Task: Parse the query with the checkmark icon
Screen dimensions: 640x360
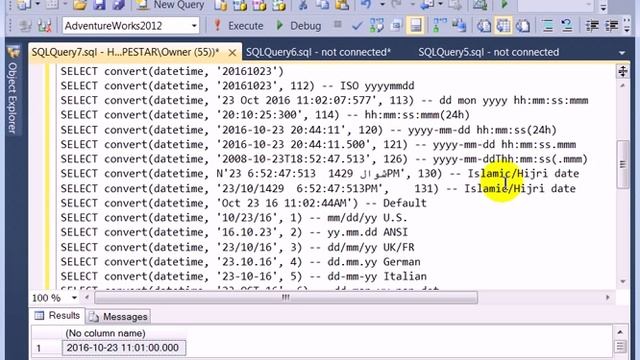Action: pos(357,26)
